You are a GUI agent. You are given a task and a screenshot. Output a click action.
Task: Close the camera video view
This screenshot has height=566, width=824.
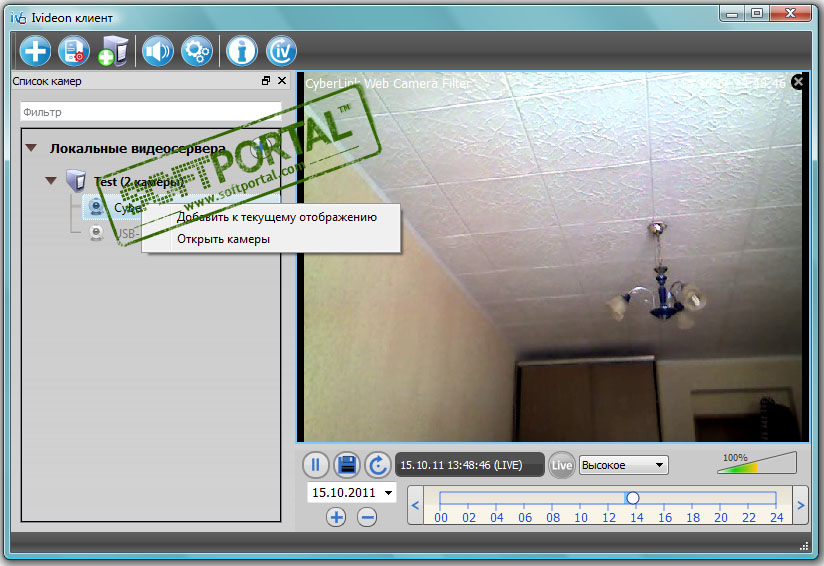(799, 81)
